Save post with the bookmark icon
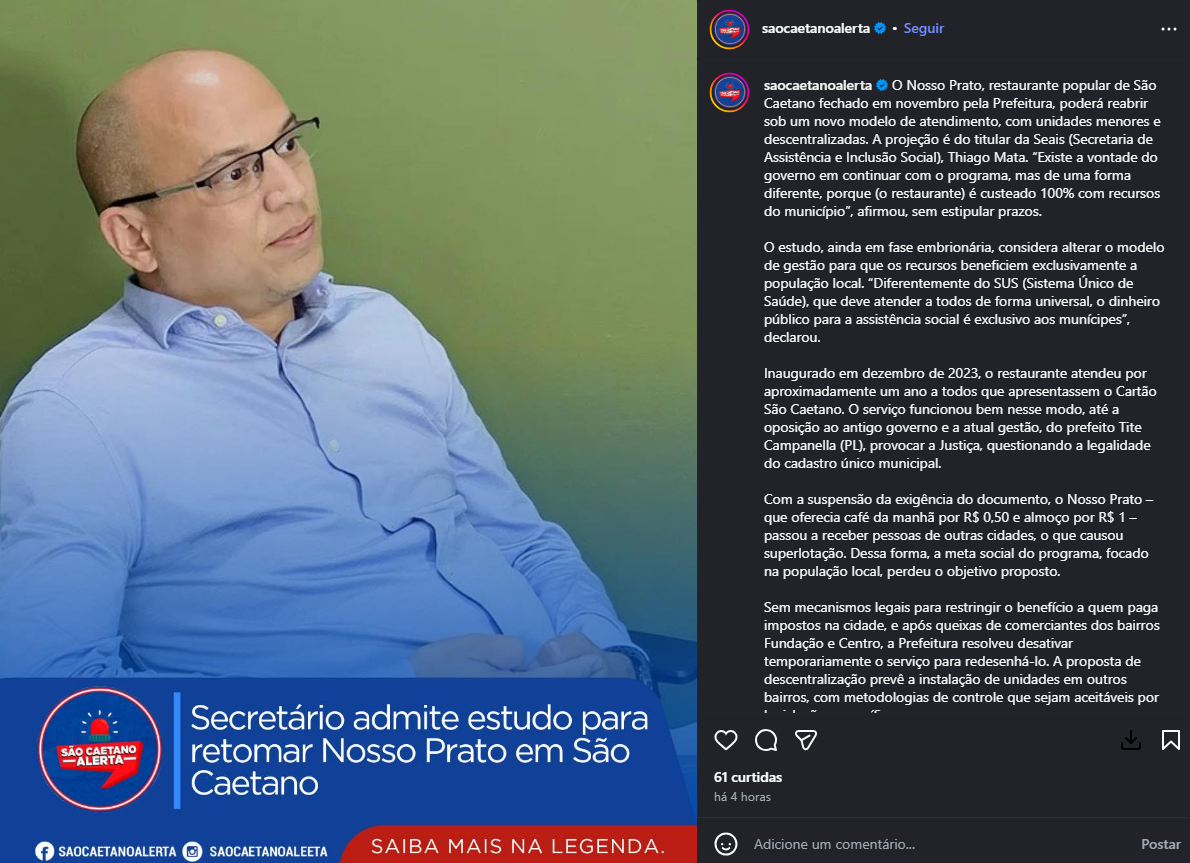Viewport: 1190px width, 863px height. coord(1170,740)
